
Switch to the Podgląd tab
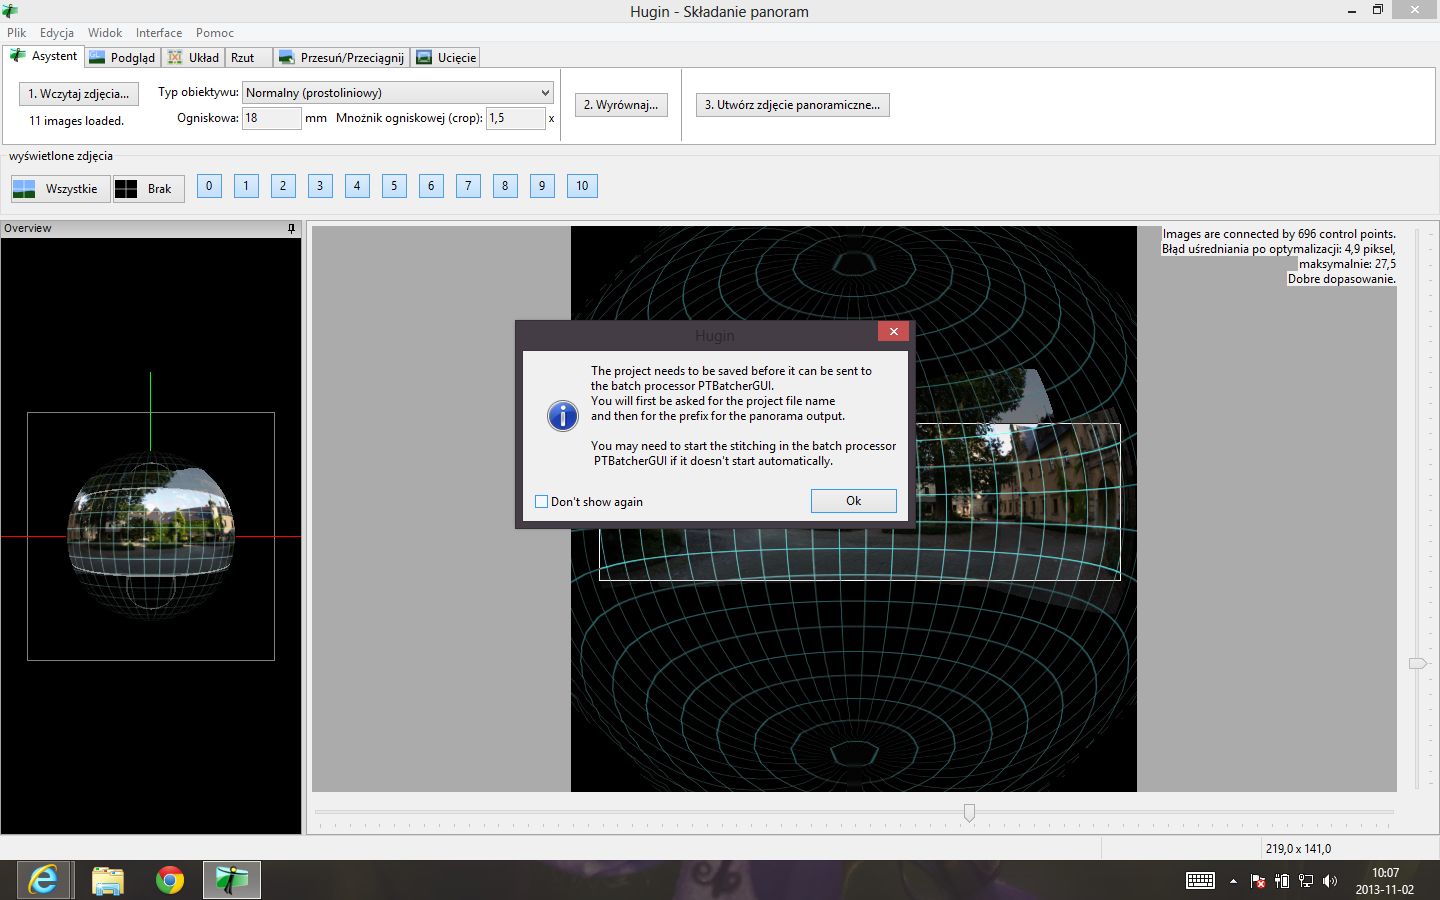pos(122,58)
